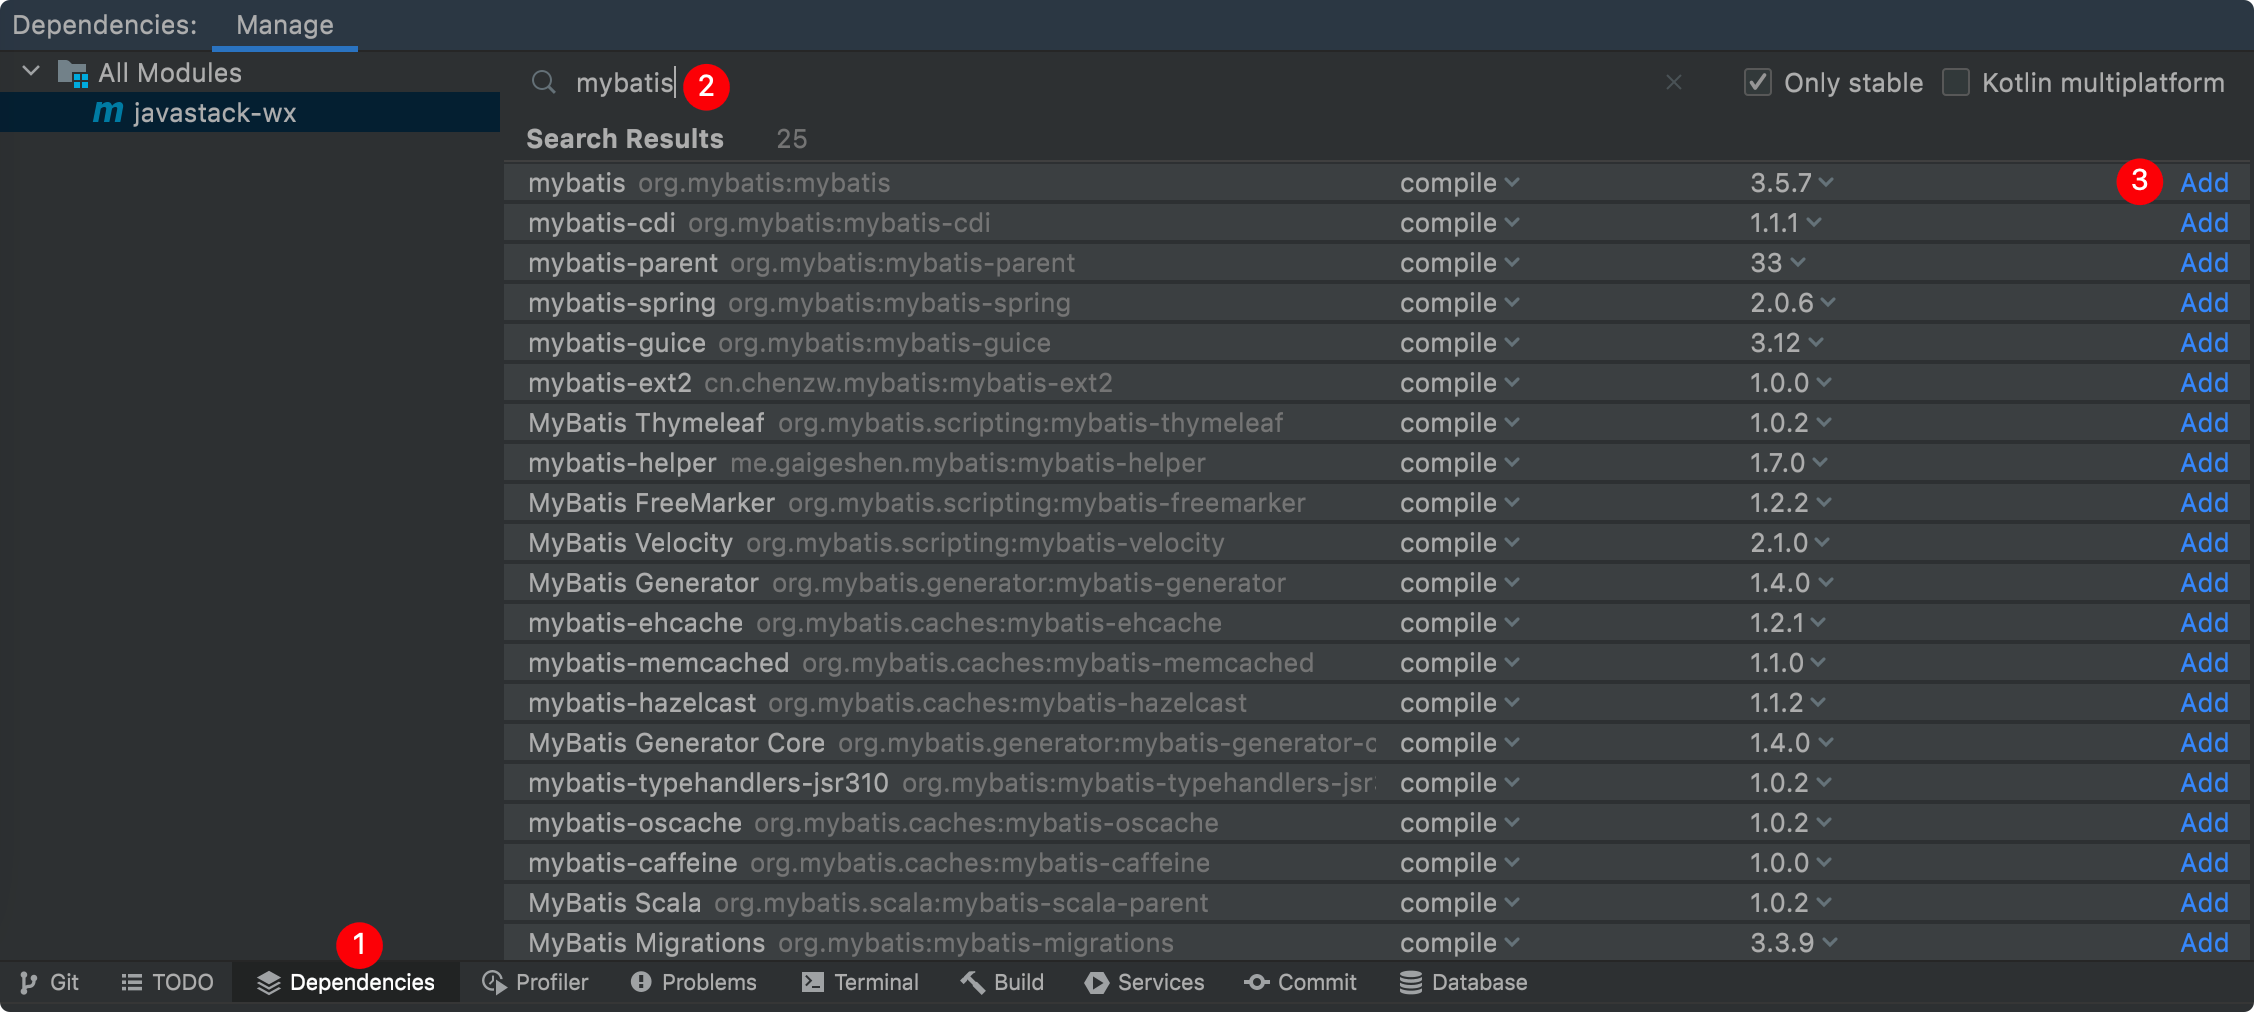Open version dropdown 3.3.9 for MyBatis Migrations
The image size is (2254, 1012).
pos(1793,943)
